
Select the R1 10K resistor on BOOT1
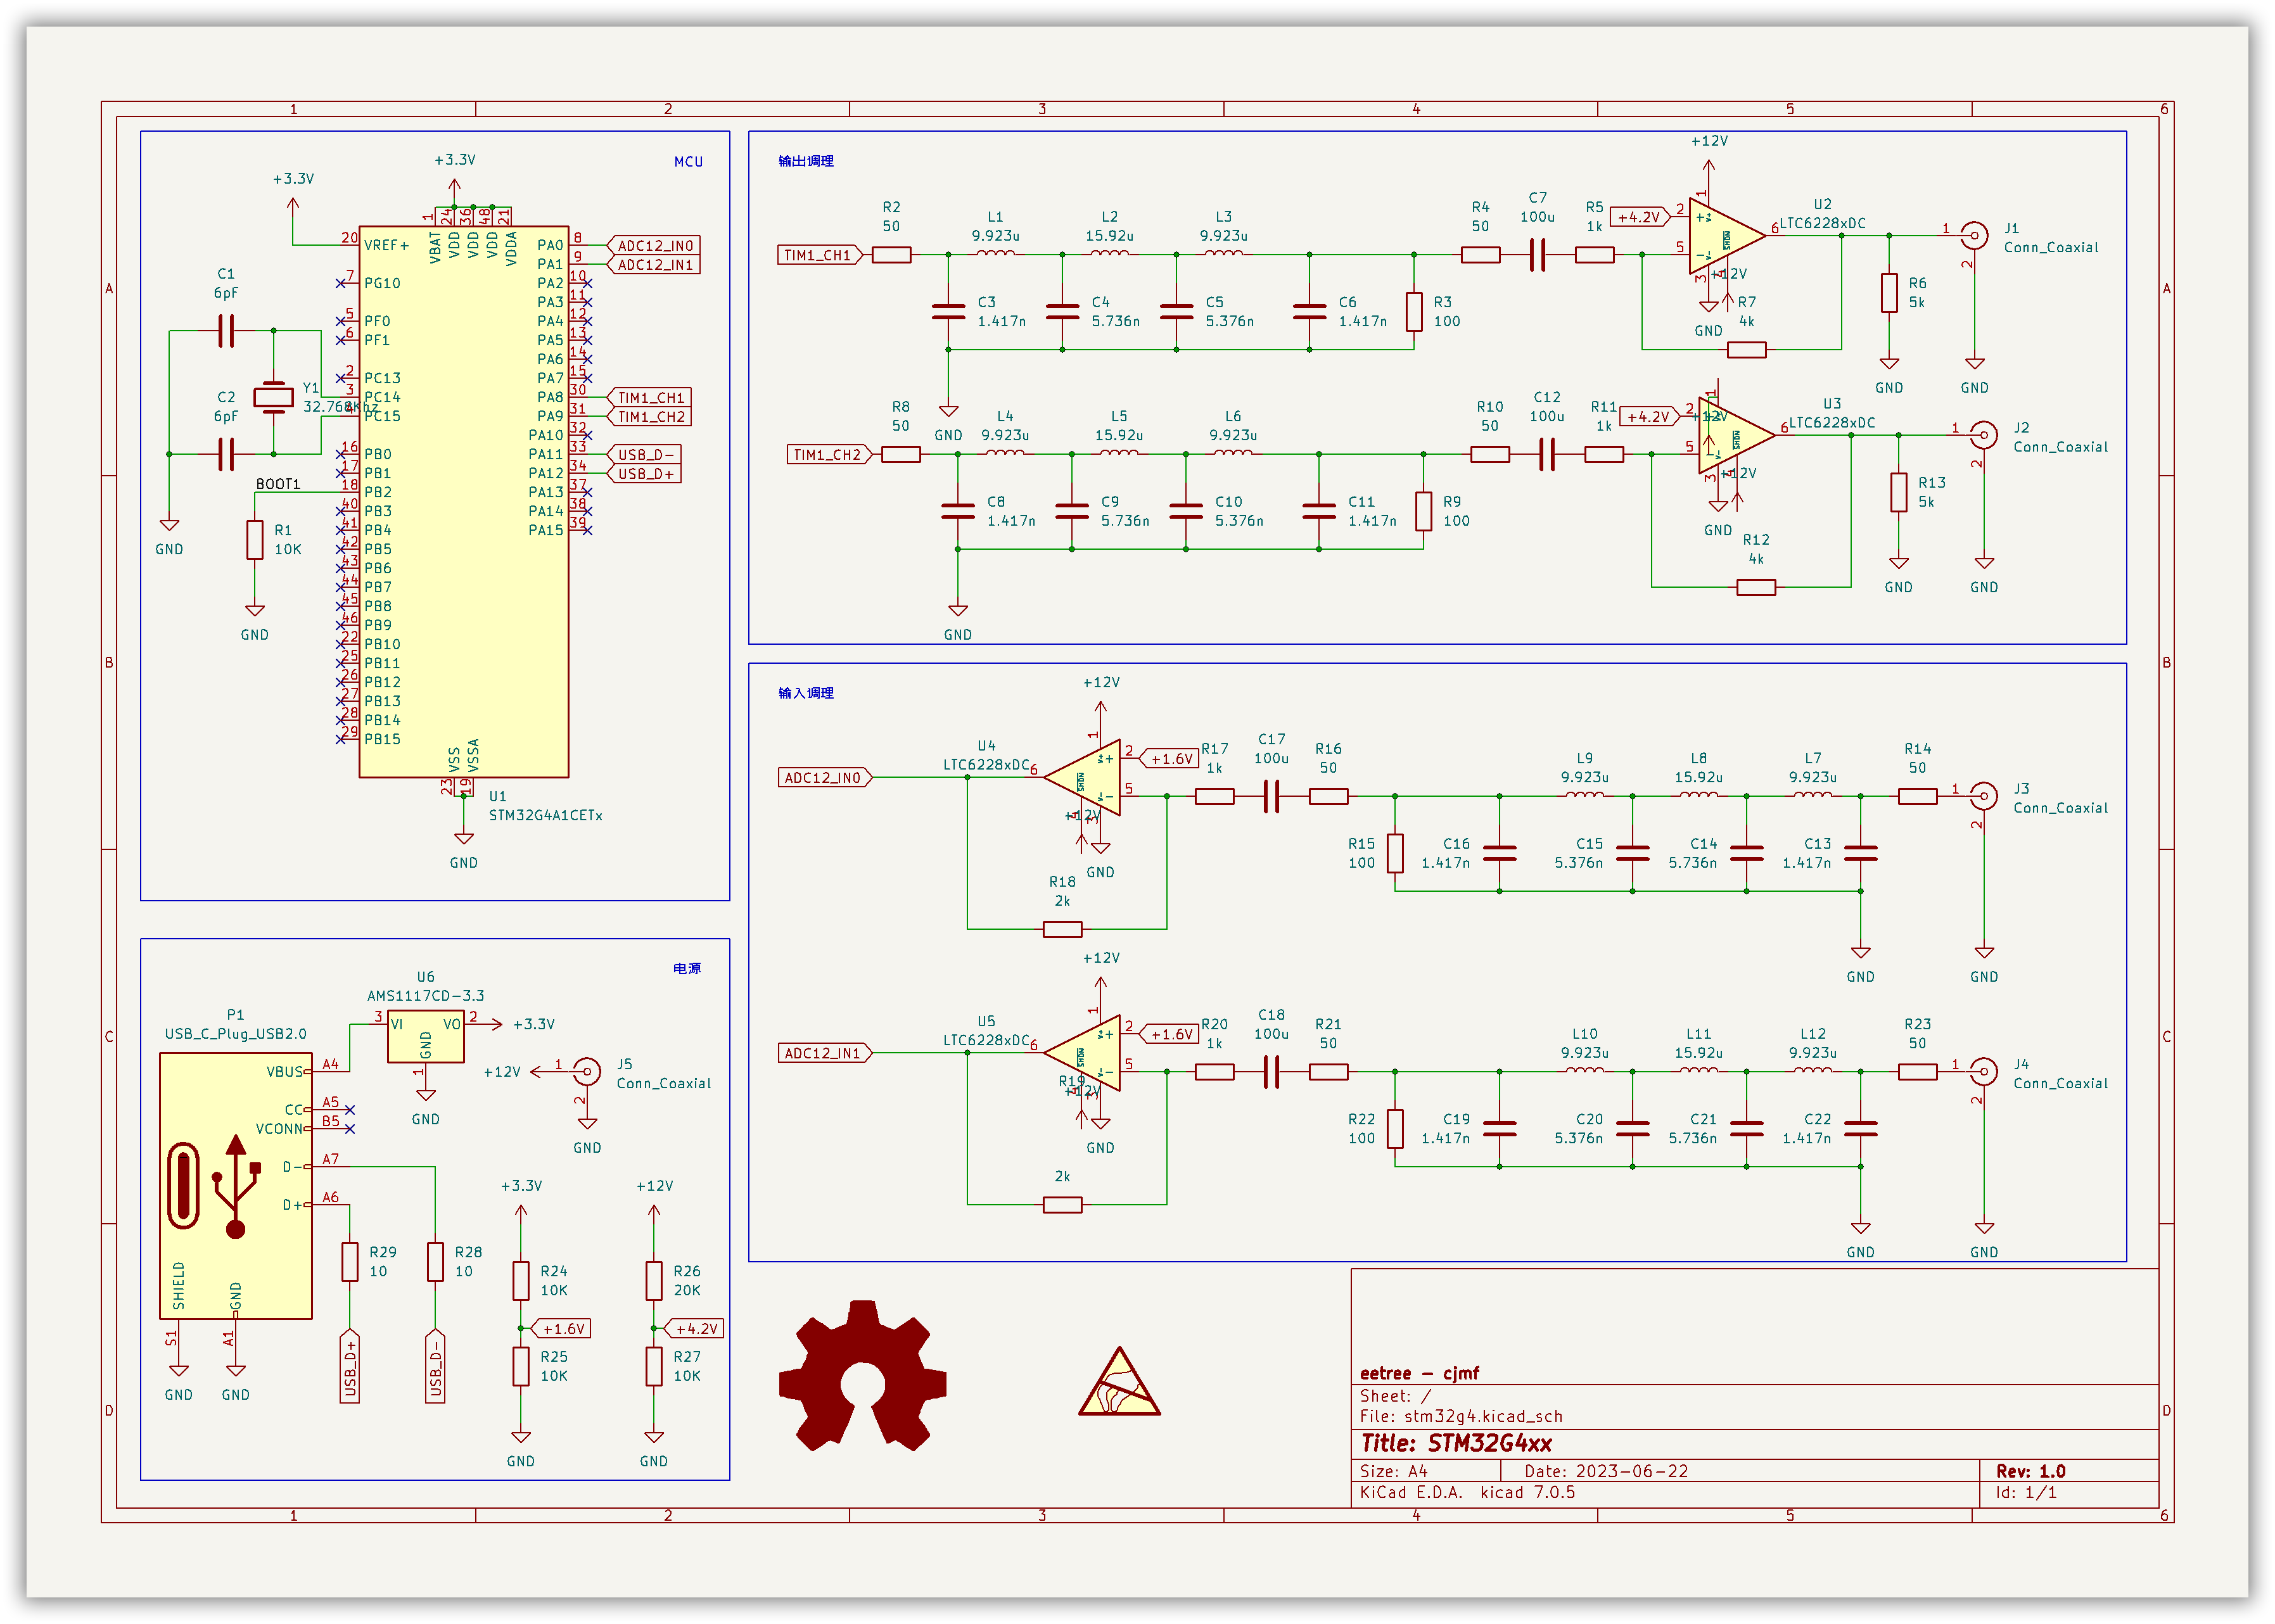[255, 540]
